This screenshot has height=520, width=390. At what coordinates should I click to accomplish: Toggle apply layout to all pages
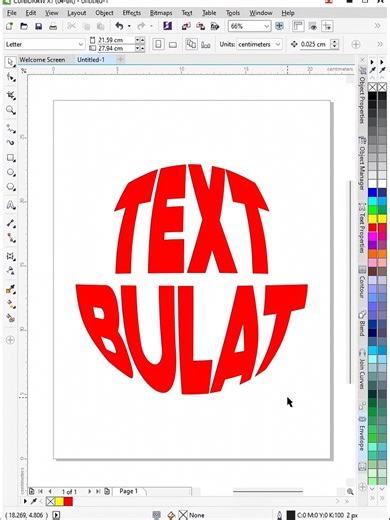click(x=191, y=44)
